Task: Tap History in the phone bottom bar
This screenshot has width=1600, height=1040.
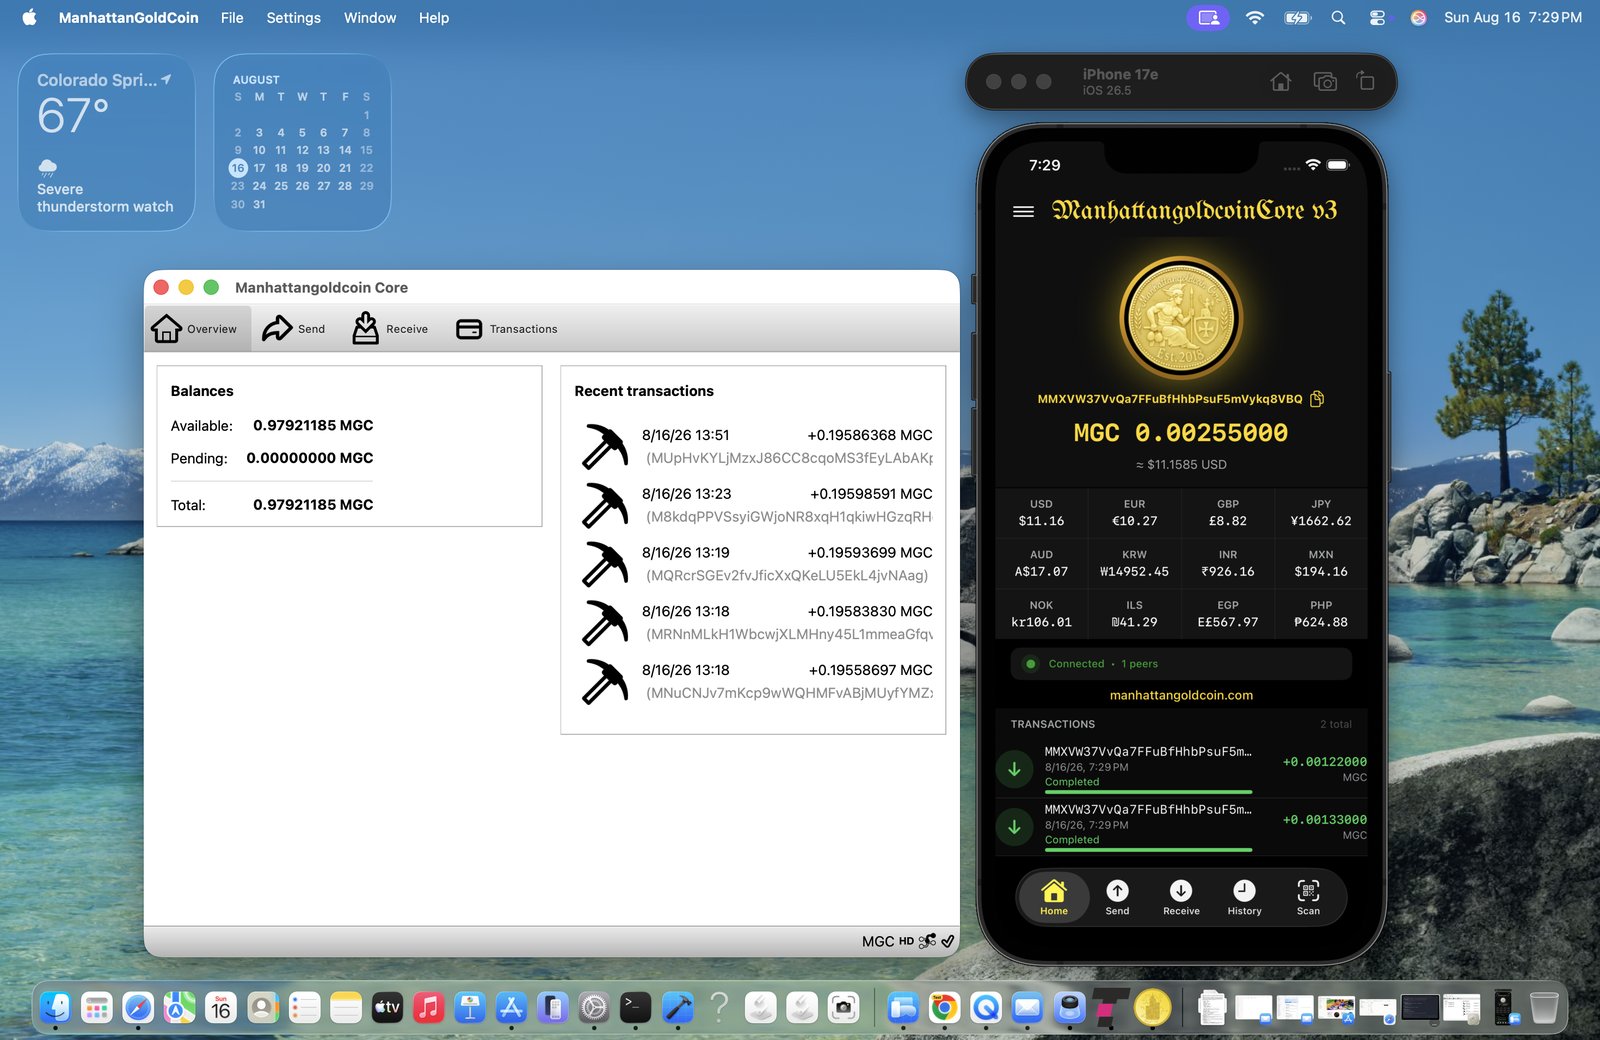Action: click(1244, 897)
